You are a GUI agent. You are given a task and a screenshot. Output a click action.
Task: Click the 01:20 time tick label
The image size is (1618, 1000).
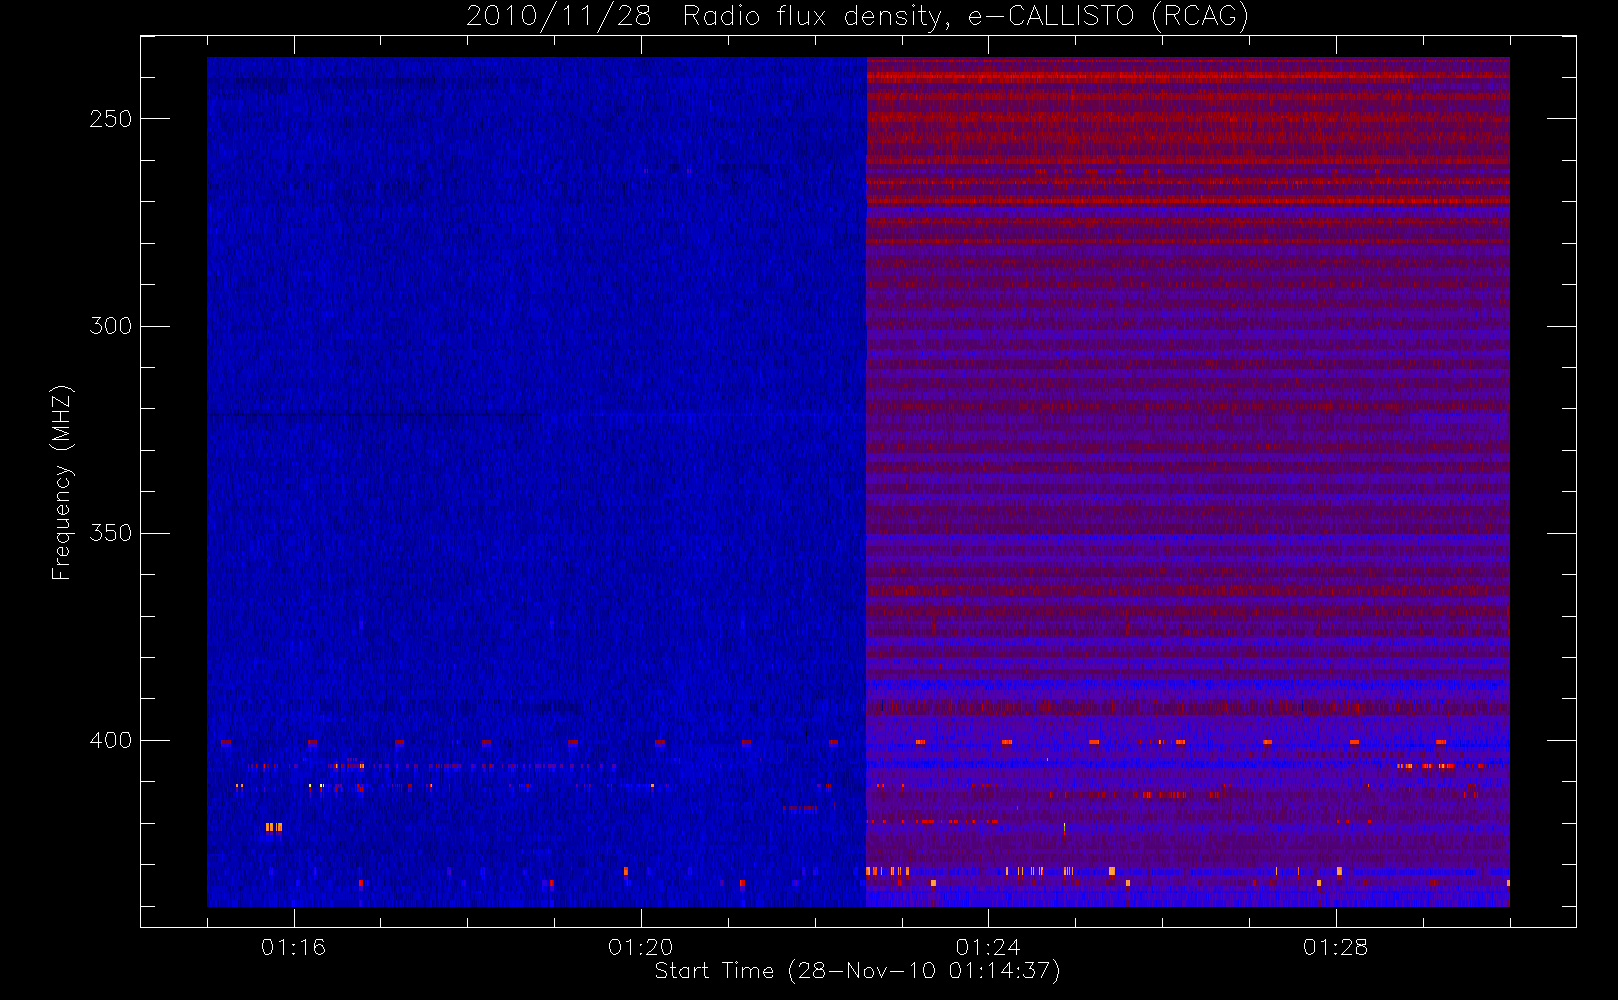point(641,947)
